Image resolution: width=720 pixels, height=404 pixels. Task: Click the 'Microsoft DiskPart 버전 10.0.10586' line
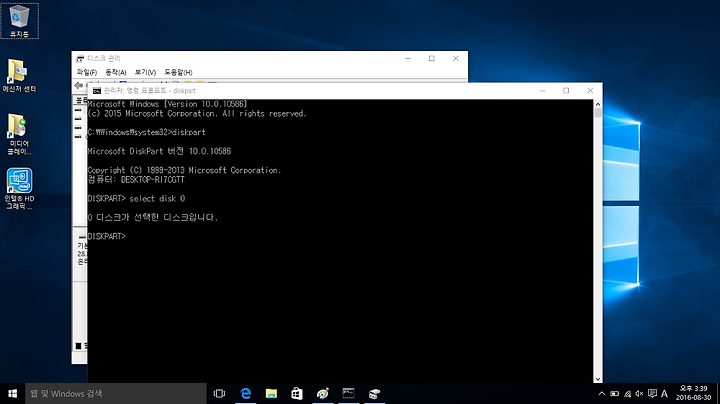click(x=159, y=152)
